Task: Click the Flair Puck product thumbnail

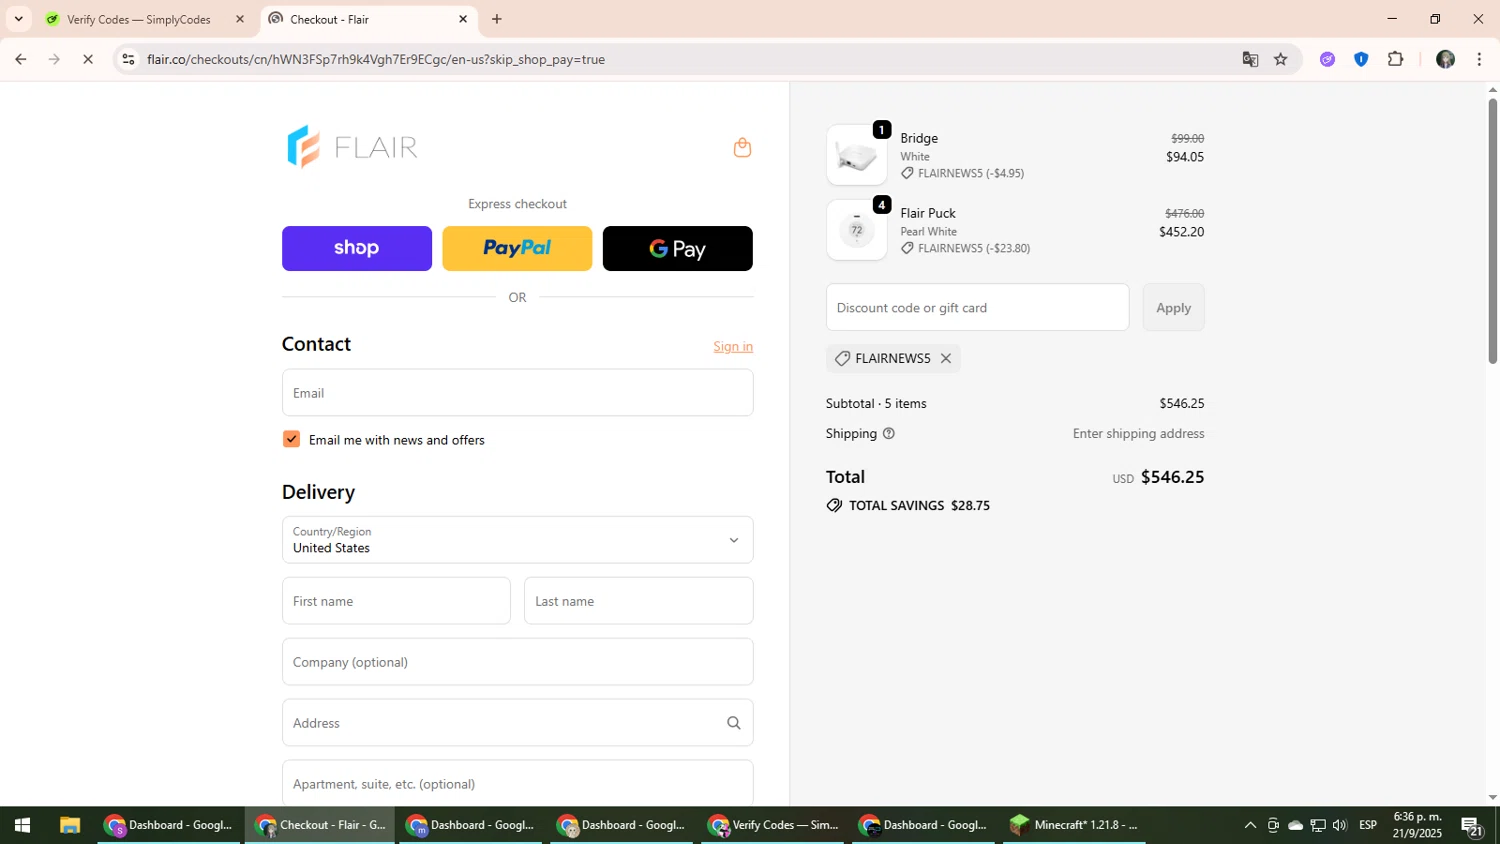Action: pyautogui.click(x=856, y=230)
